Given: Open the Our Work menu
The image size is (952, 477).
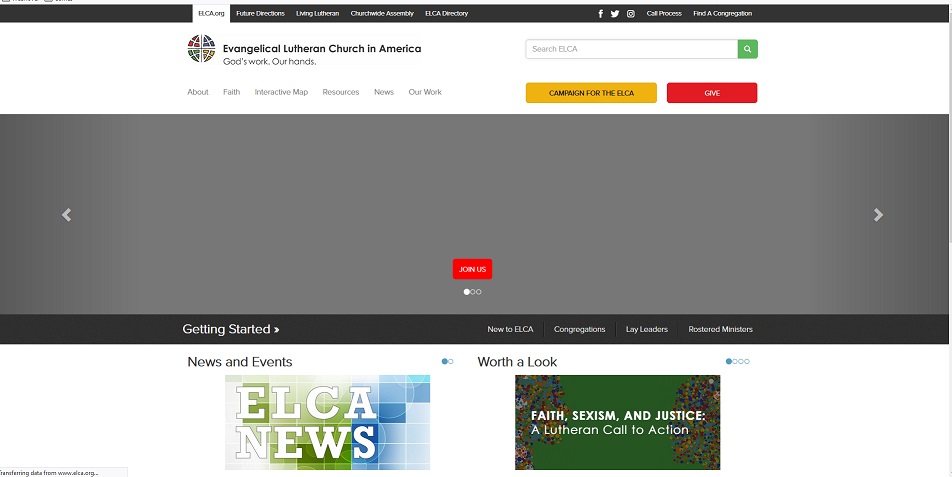Looking at the screenshot, I should (425, 92).
